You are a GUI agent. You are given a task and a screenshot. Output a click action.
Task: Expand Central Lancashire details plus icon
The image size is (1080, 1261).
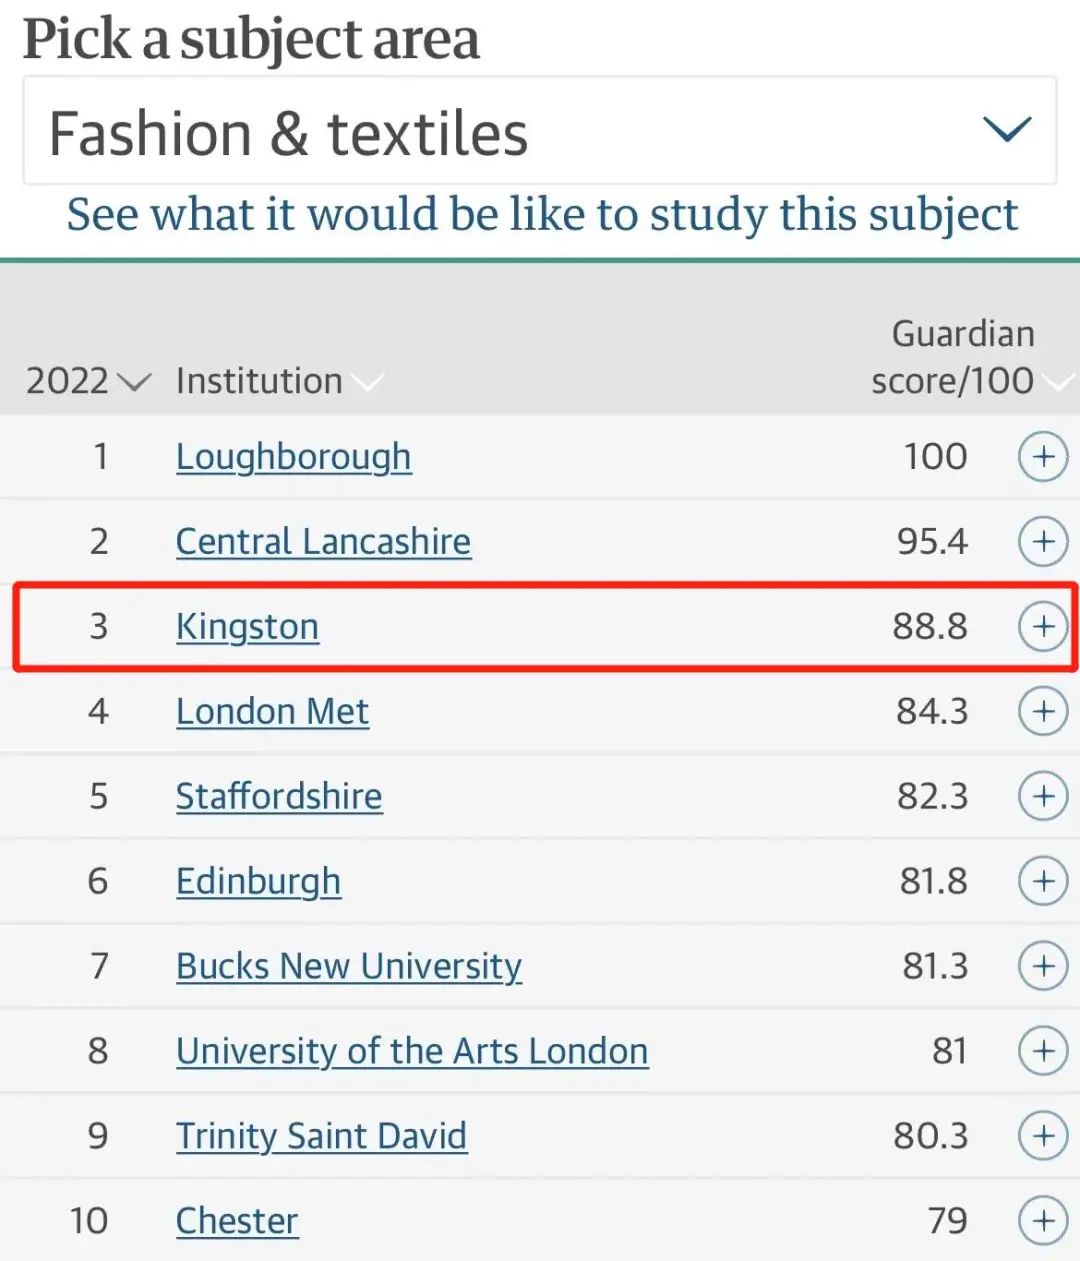click(x=1043, y=542)
